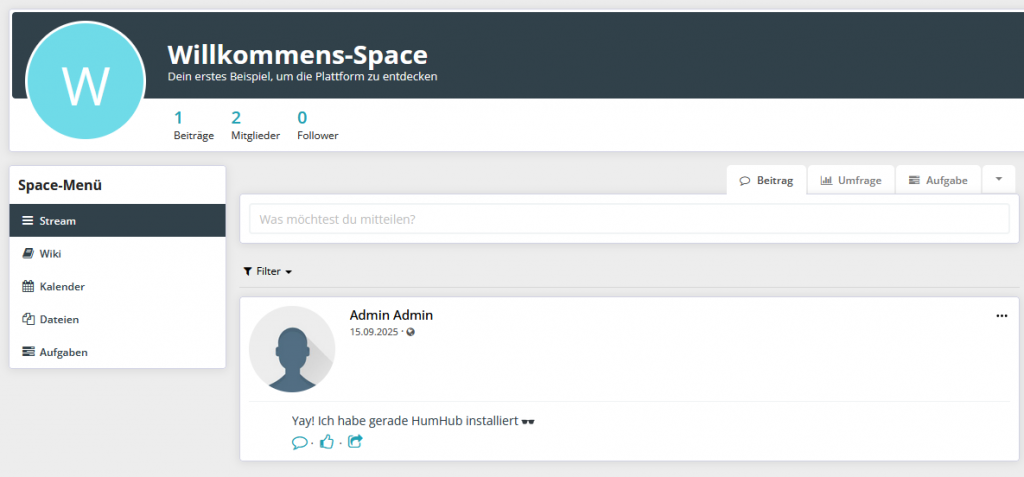Open Aufgaben in the Space-Menü

(x=63, y=352)
